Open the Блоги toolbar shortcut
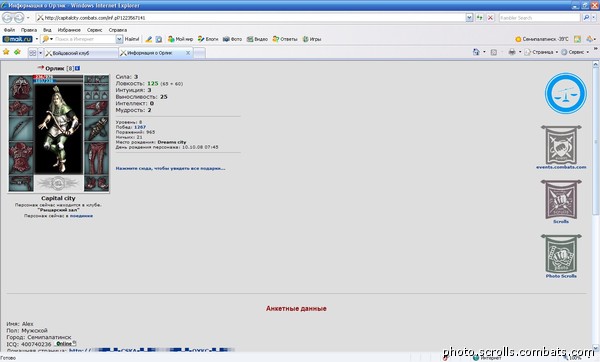 tap(208, 39)
